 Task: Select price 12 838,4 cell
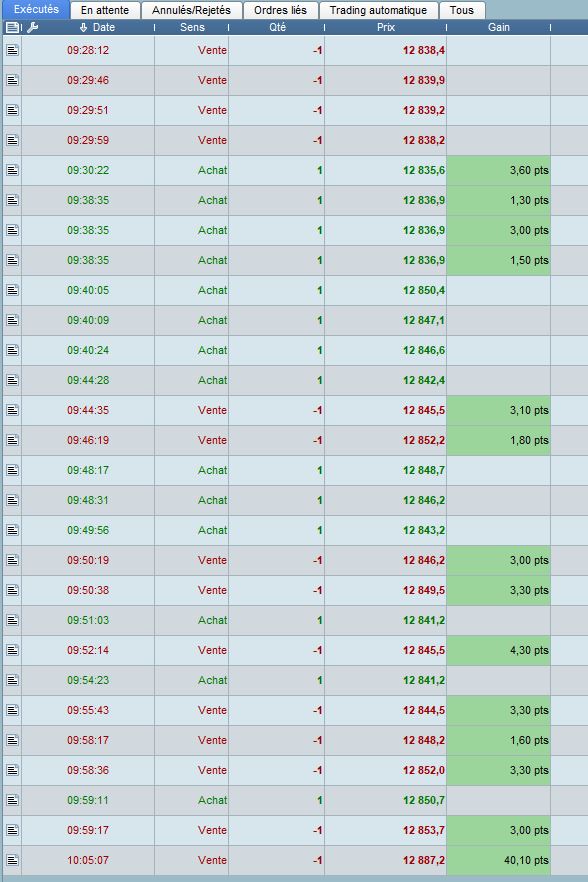(x=386, y=50)
